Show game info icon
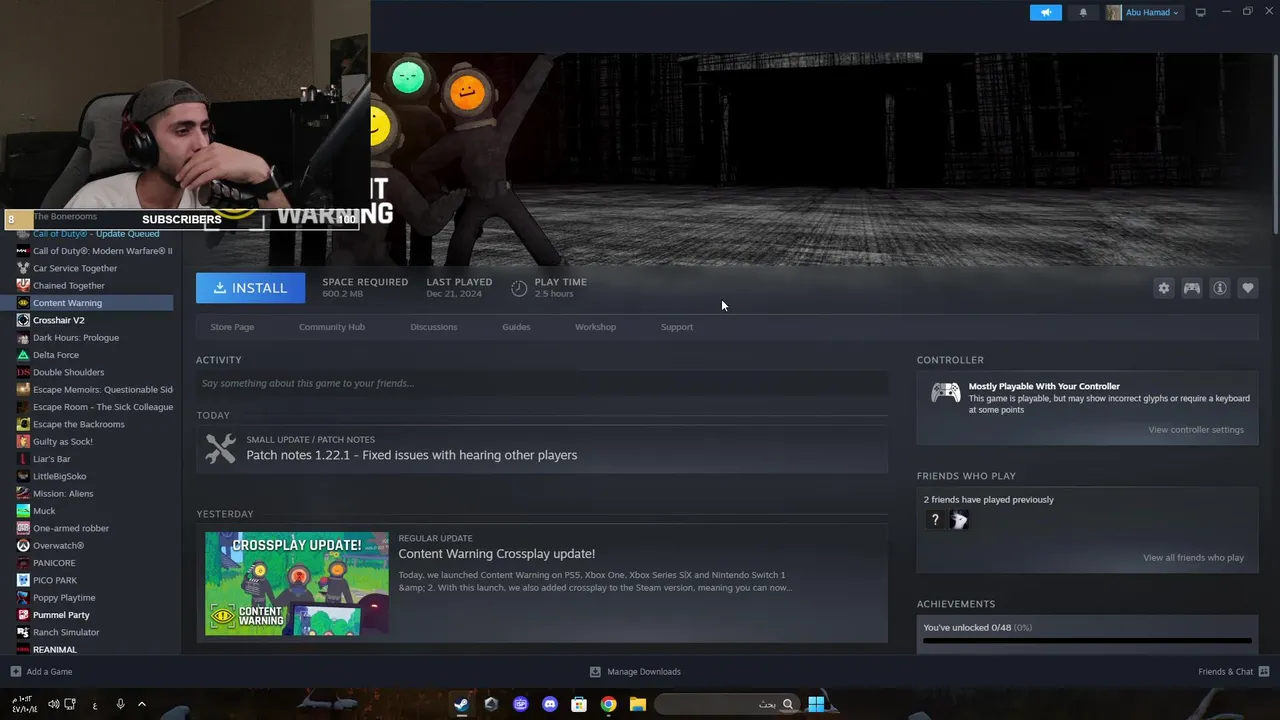The width and height of the screenshot is (1280, 720). [1220, 288]
